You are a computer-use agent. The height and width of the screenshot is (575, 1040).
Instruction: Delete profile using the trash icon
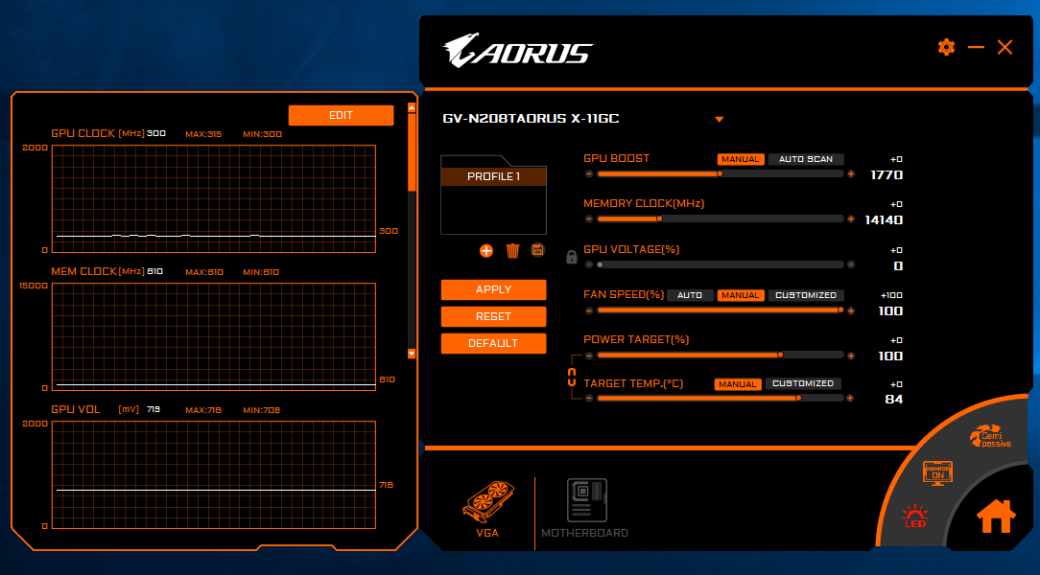point(513,251)
